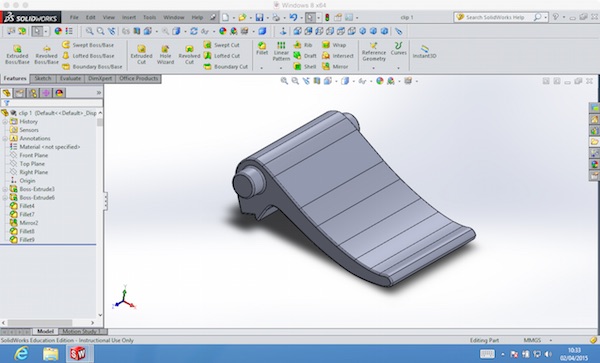Click the Open folder icon in title toolbar

tap(242, 17)
